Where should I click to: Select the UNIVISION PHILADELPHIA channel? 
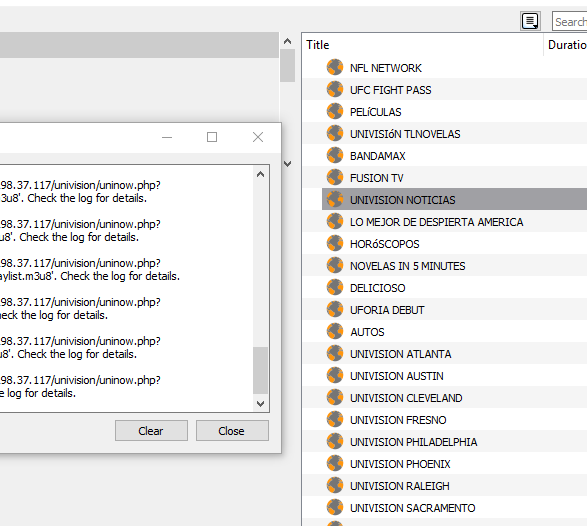click(414, 442)
